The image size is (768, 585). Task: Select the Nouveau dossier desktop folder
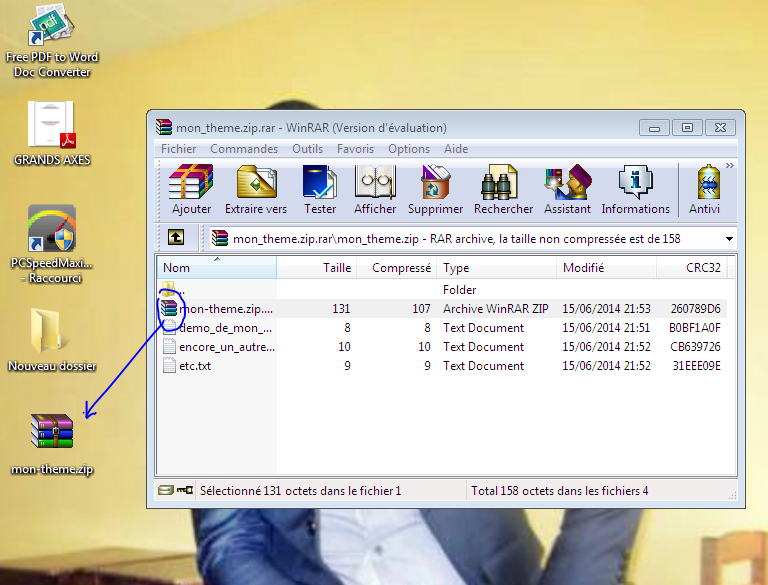52,340
